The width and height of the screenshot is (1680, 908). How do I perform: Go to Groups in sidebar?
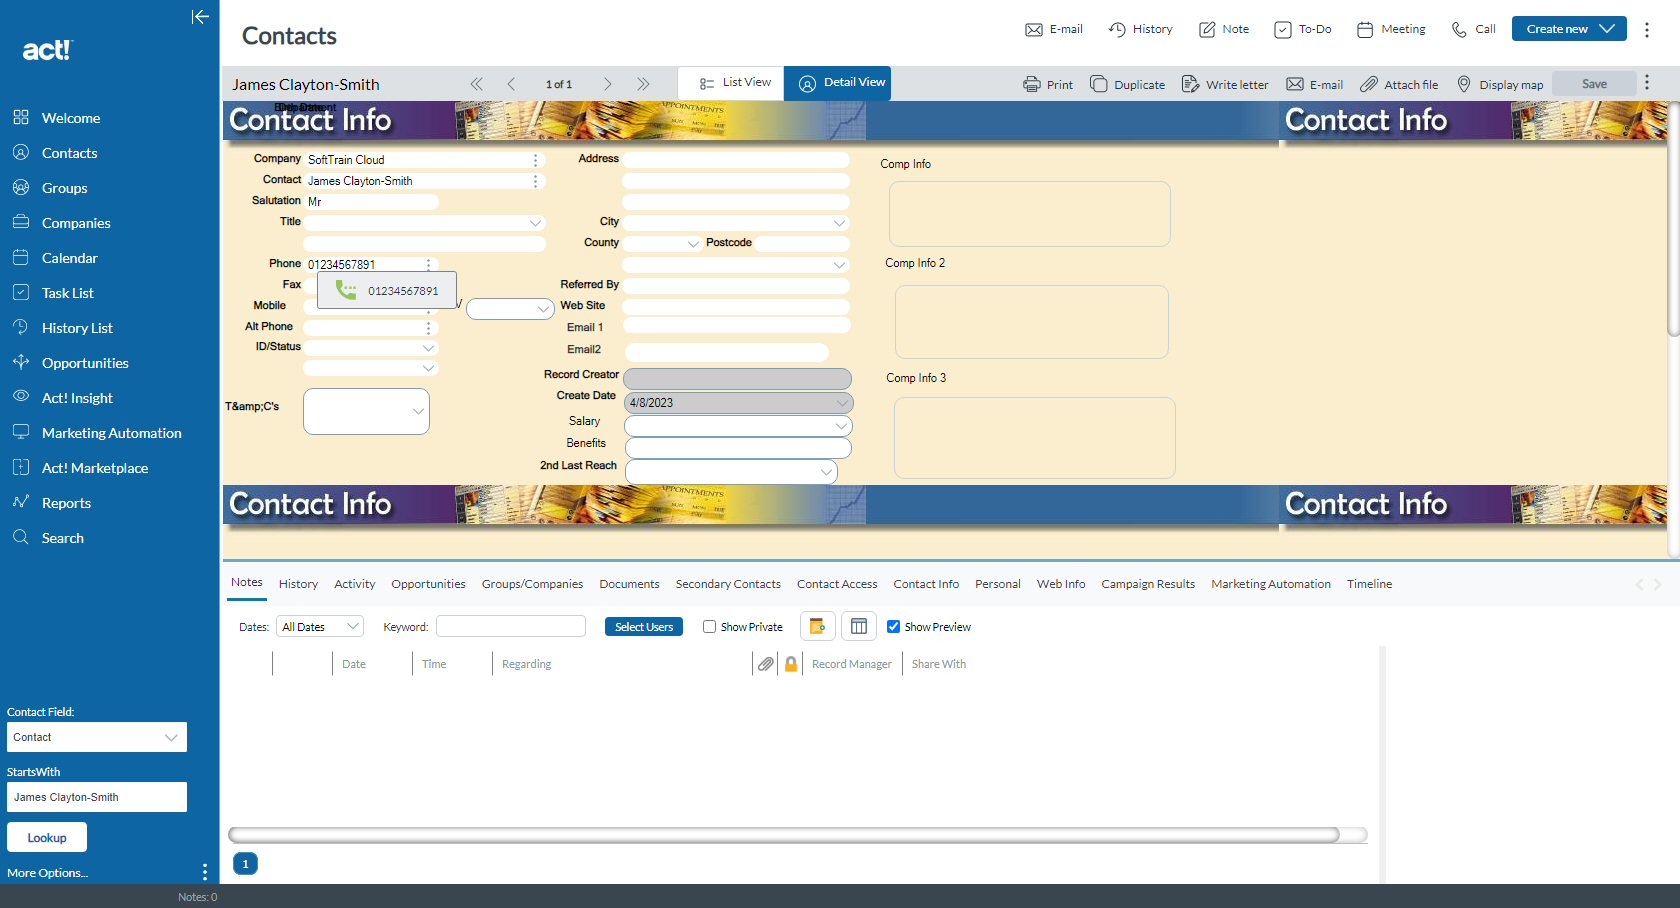tap(64, 188)
